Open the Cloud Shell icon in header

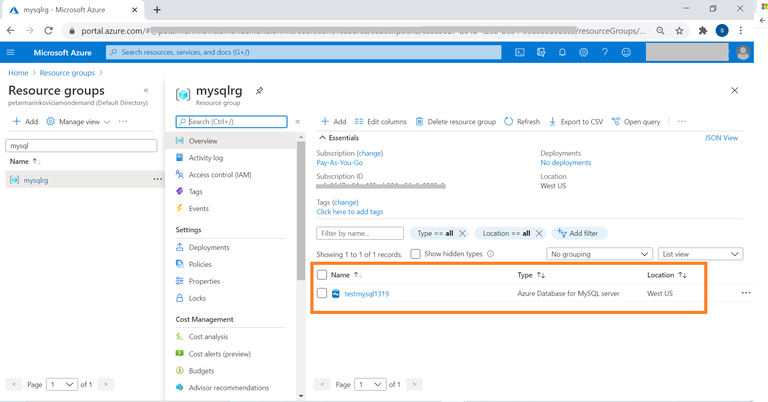[x=520, y=52]
